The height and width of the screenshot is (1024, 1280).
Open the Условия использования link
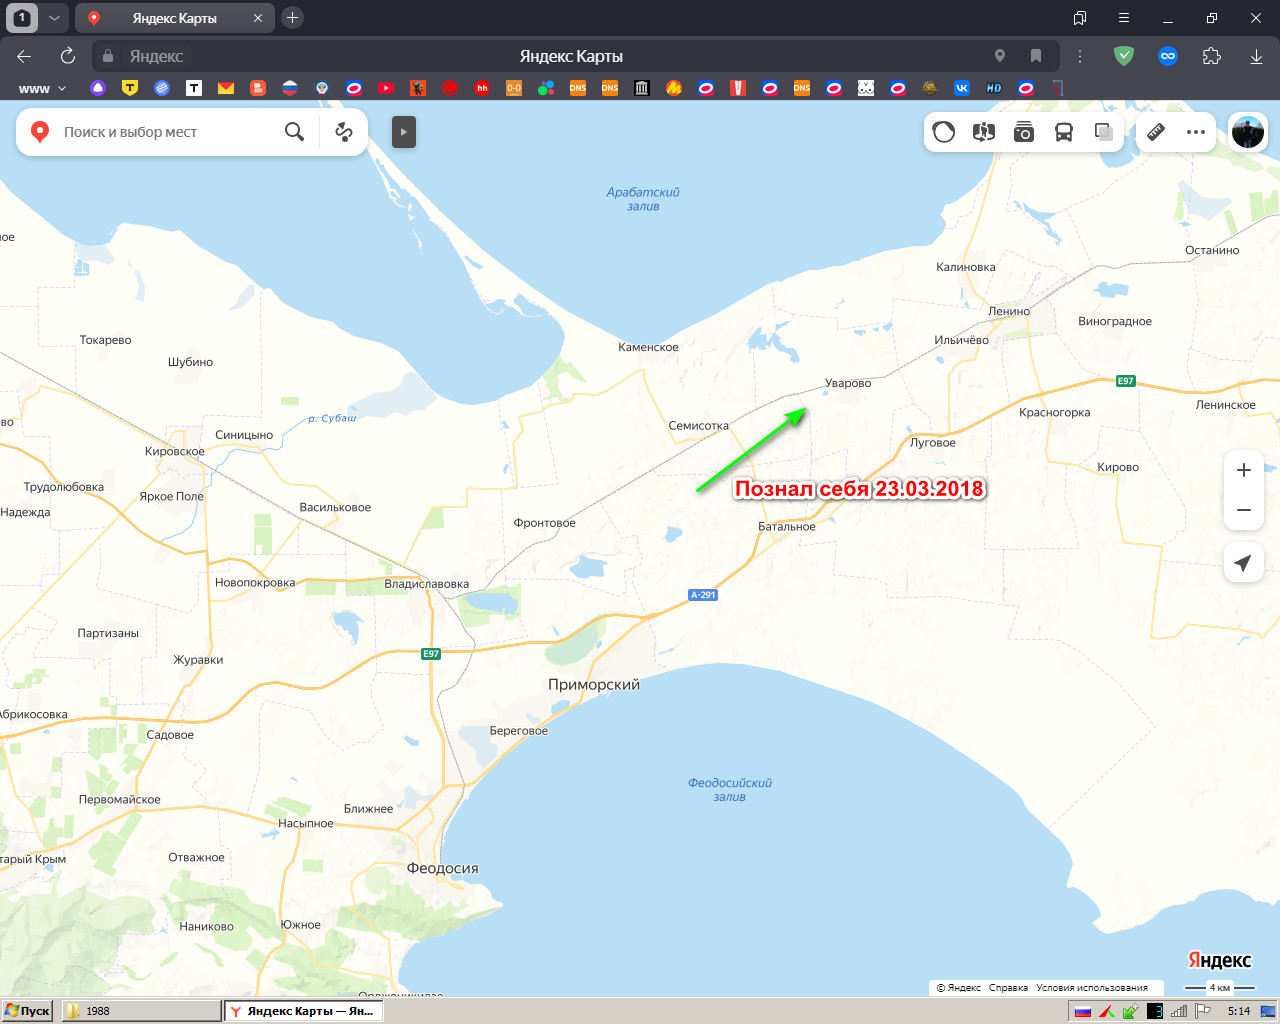tap(1092, 988)
